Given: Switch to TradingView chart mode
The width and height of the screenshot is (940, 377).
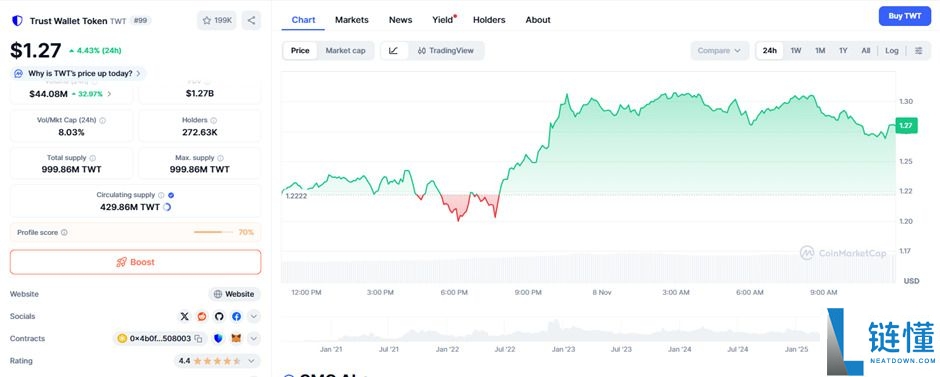Looking at the screenshot, I should point(445,51).
